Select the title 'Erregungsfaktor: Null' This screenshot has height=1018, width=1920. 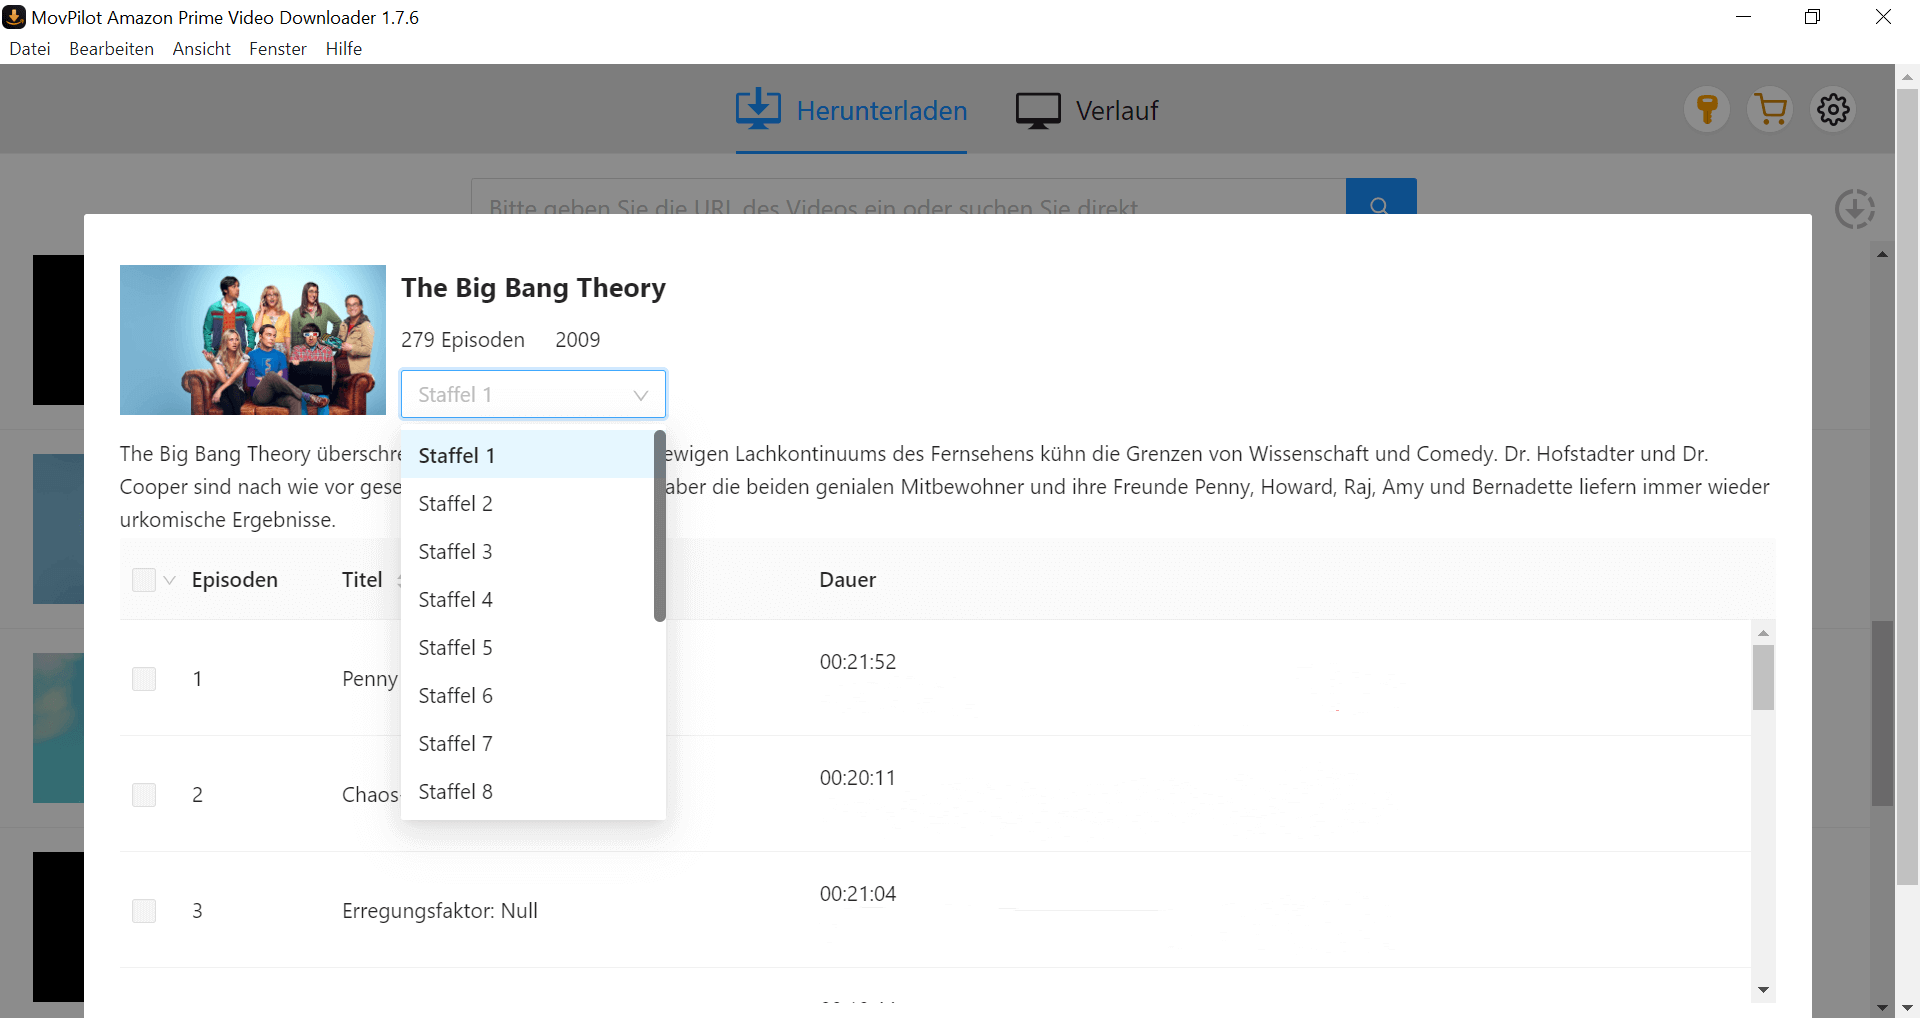click(440, 911)
